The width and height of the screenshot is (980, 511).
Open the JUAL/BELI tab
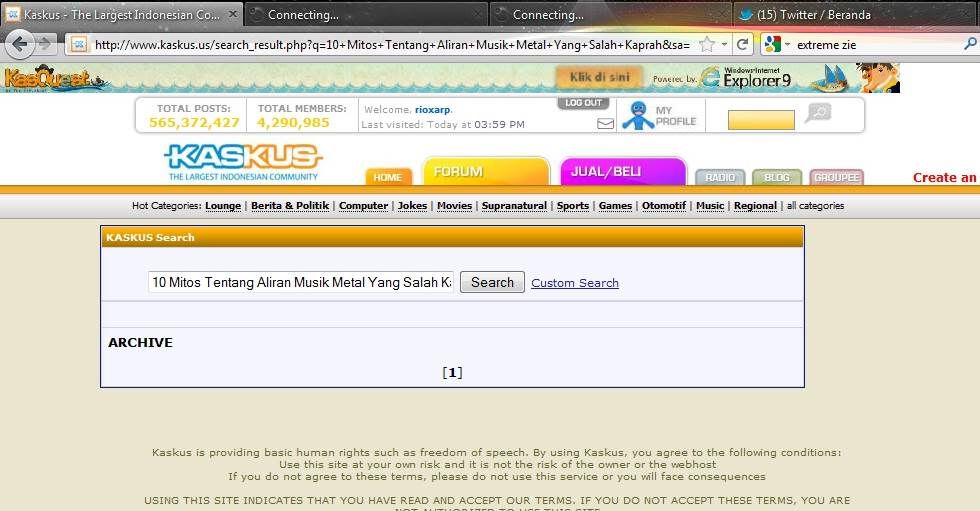pyautogui.click(x=623, y=171)
